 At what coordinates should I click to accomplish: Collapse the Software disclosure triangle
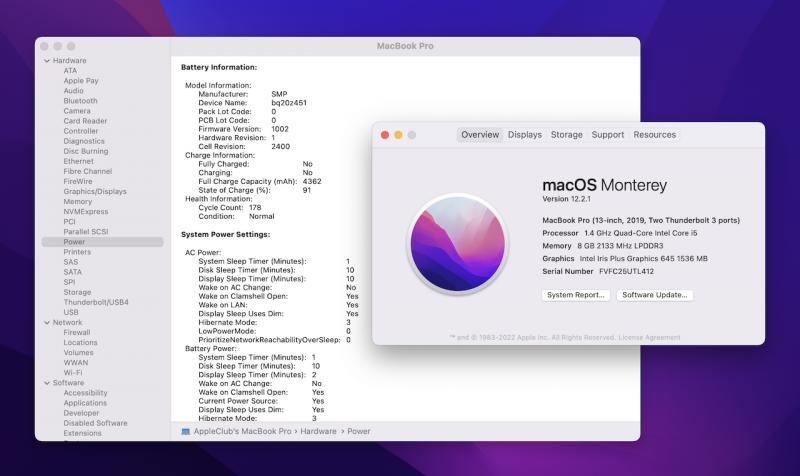tap(46, 383)
